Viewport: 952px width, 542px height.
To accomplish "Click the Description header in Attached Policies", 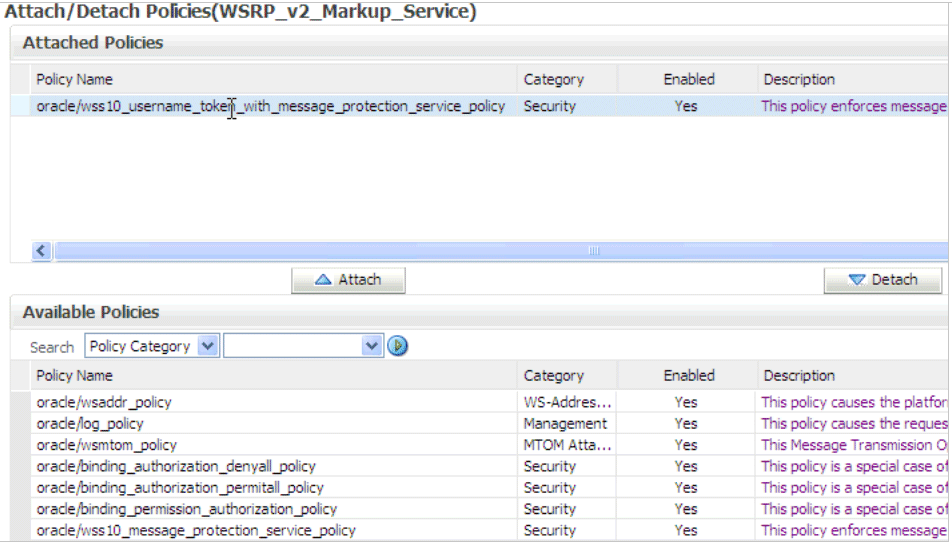I will [853, 79].
